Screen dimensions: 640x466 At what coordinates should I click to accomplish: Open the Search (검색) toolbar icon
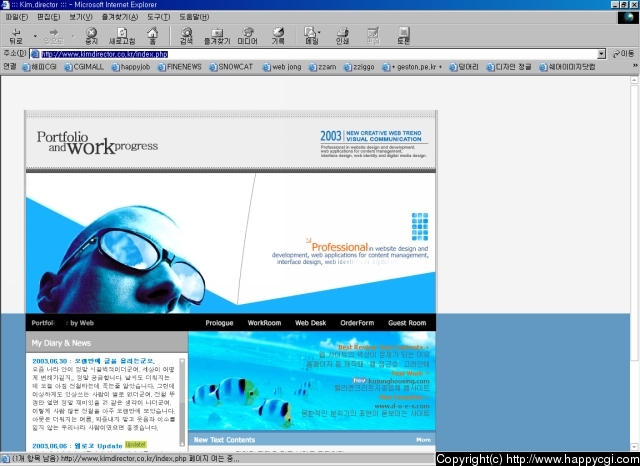[x=187, y=36]
